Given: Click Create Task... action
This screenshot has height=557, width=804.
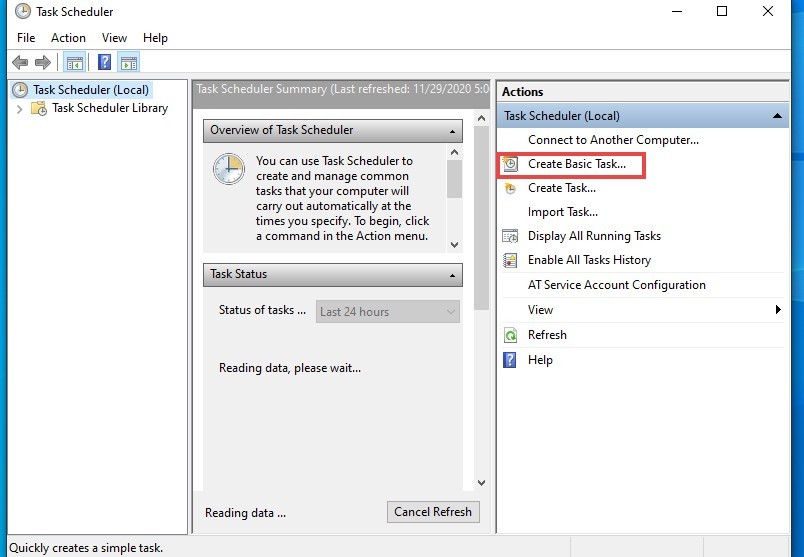Looking at the screenshot, I should point(562,188).
